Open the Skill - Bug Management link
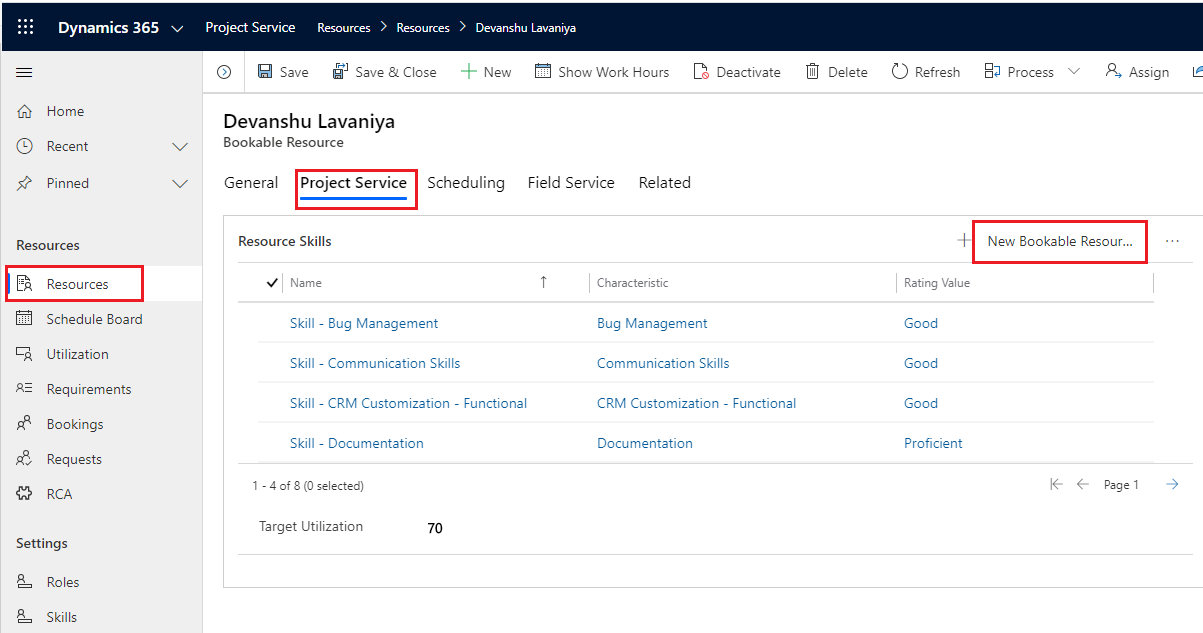Viewport: 1203px width, 633px height. 364,323
